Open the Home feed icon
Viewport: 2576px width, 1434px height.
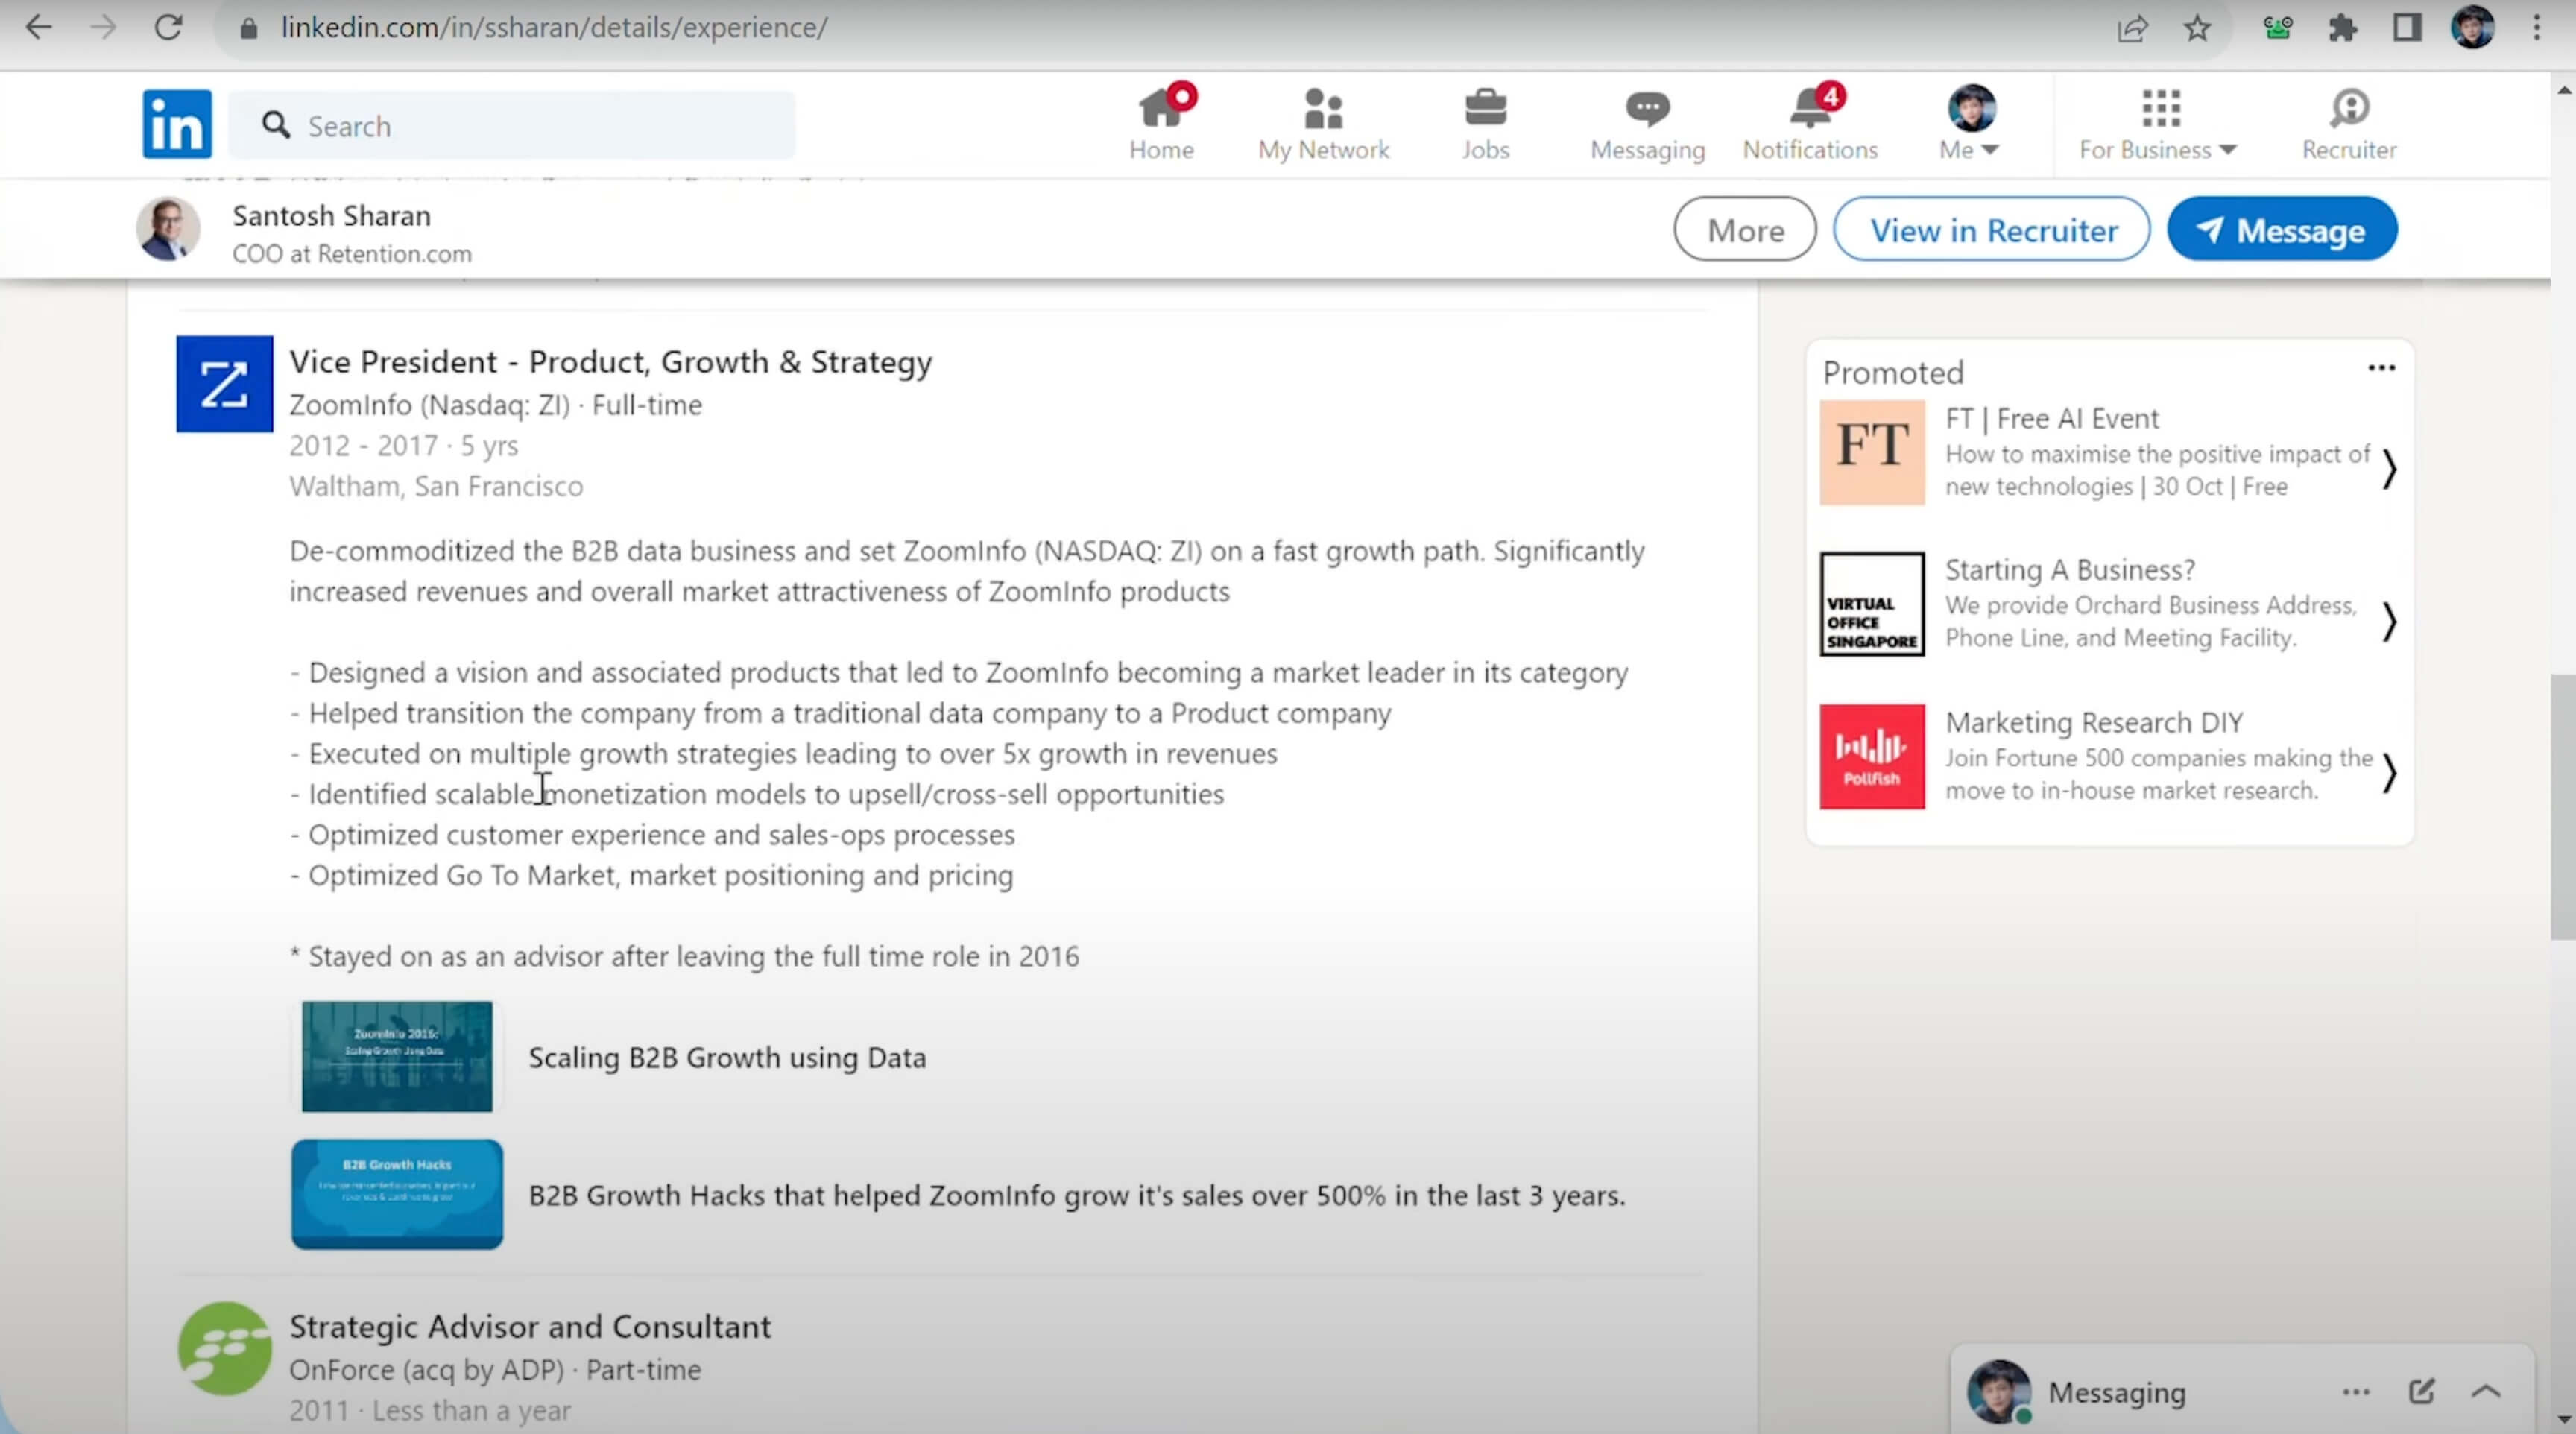[1160, 108]
